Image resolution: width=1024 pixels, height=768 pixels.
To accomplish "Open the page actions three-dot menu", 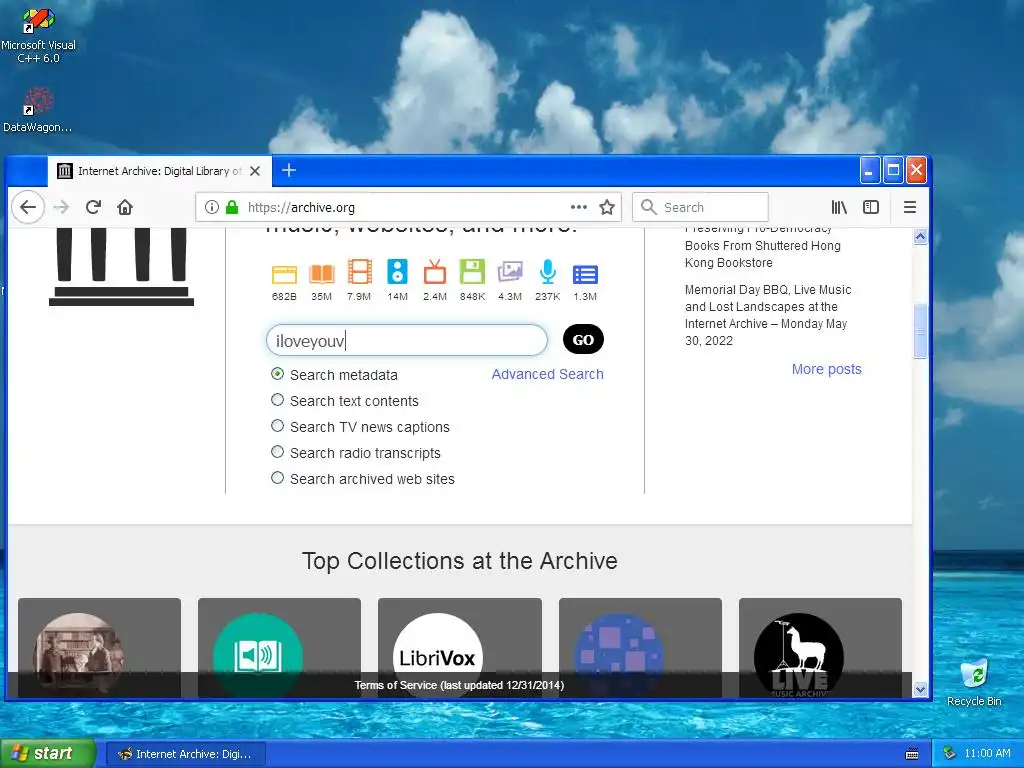I will (x=579, y=207).
